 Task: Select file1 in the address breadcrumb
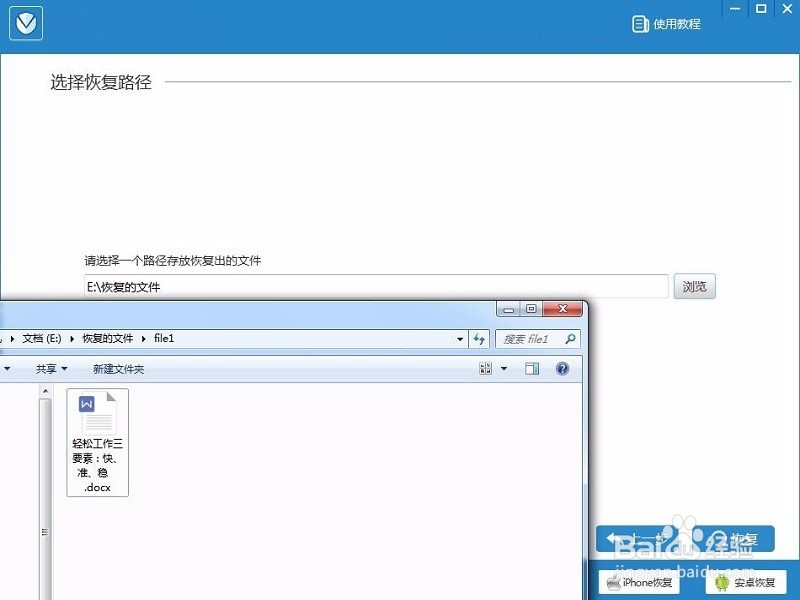(x=164, y=339)
